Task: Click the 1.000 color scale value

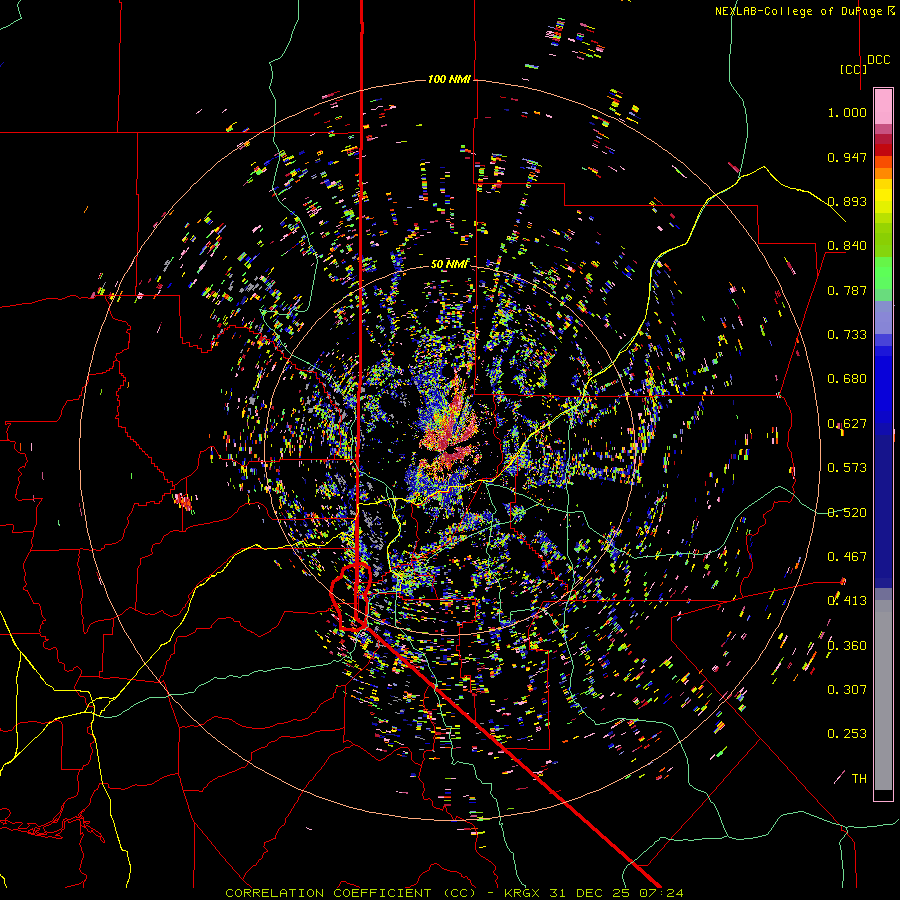Action: (x=847, y=112)
